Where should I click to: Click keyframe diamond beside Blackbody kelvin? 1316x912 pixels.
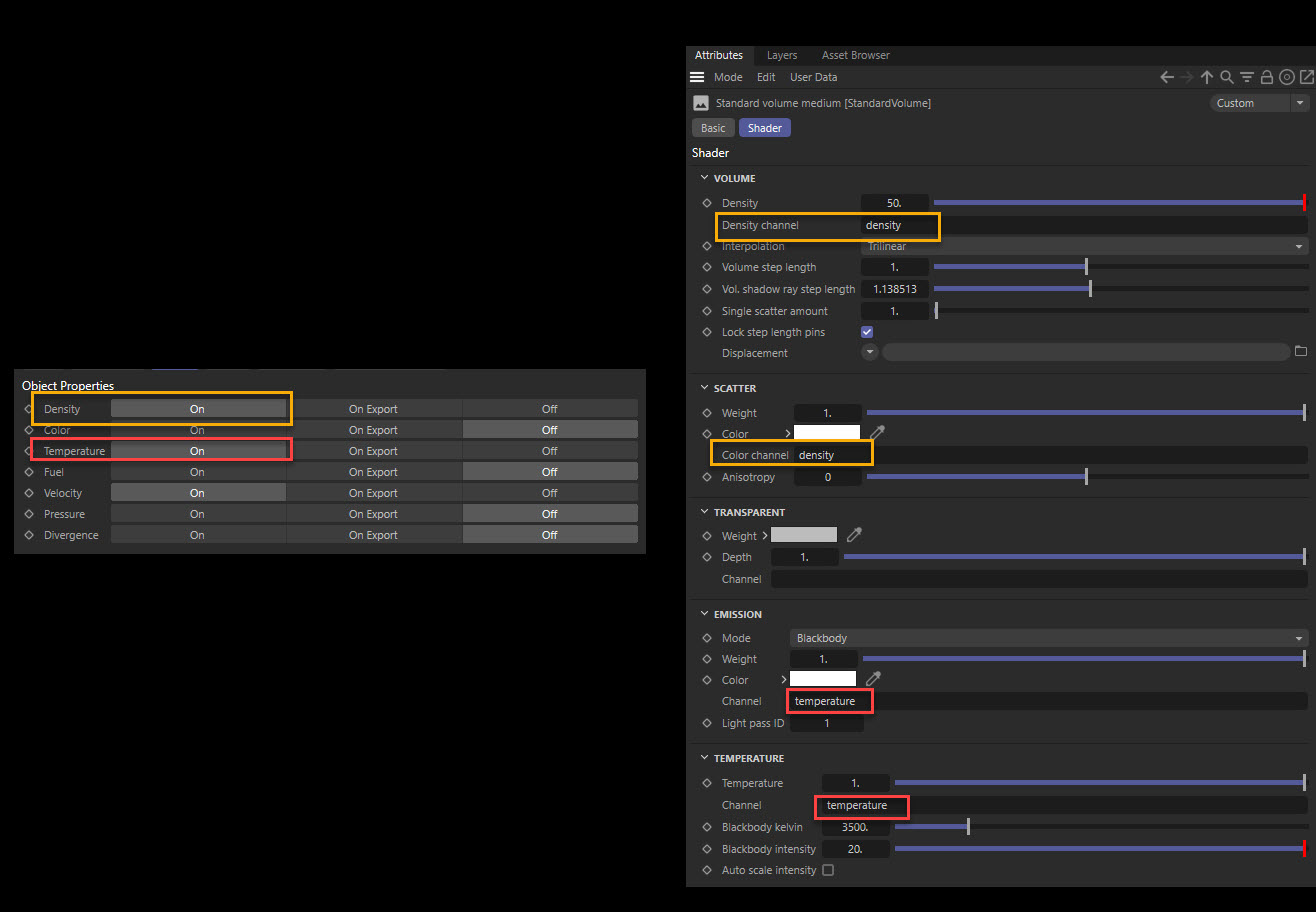(x=706, y=827)
